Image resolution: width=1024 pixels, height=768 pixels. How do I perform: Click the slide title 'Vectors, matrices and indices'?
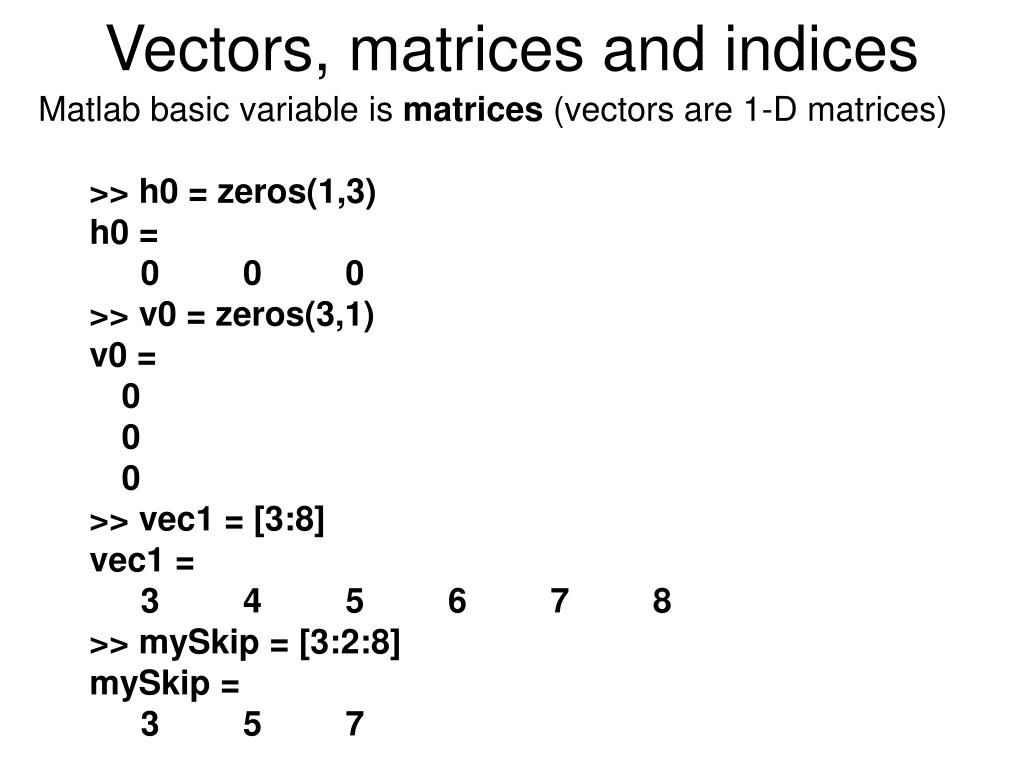tap(512, 50)
